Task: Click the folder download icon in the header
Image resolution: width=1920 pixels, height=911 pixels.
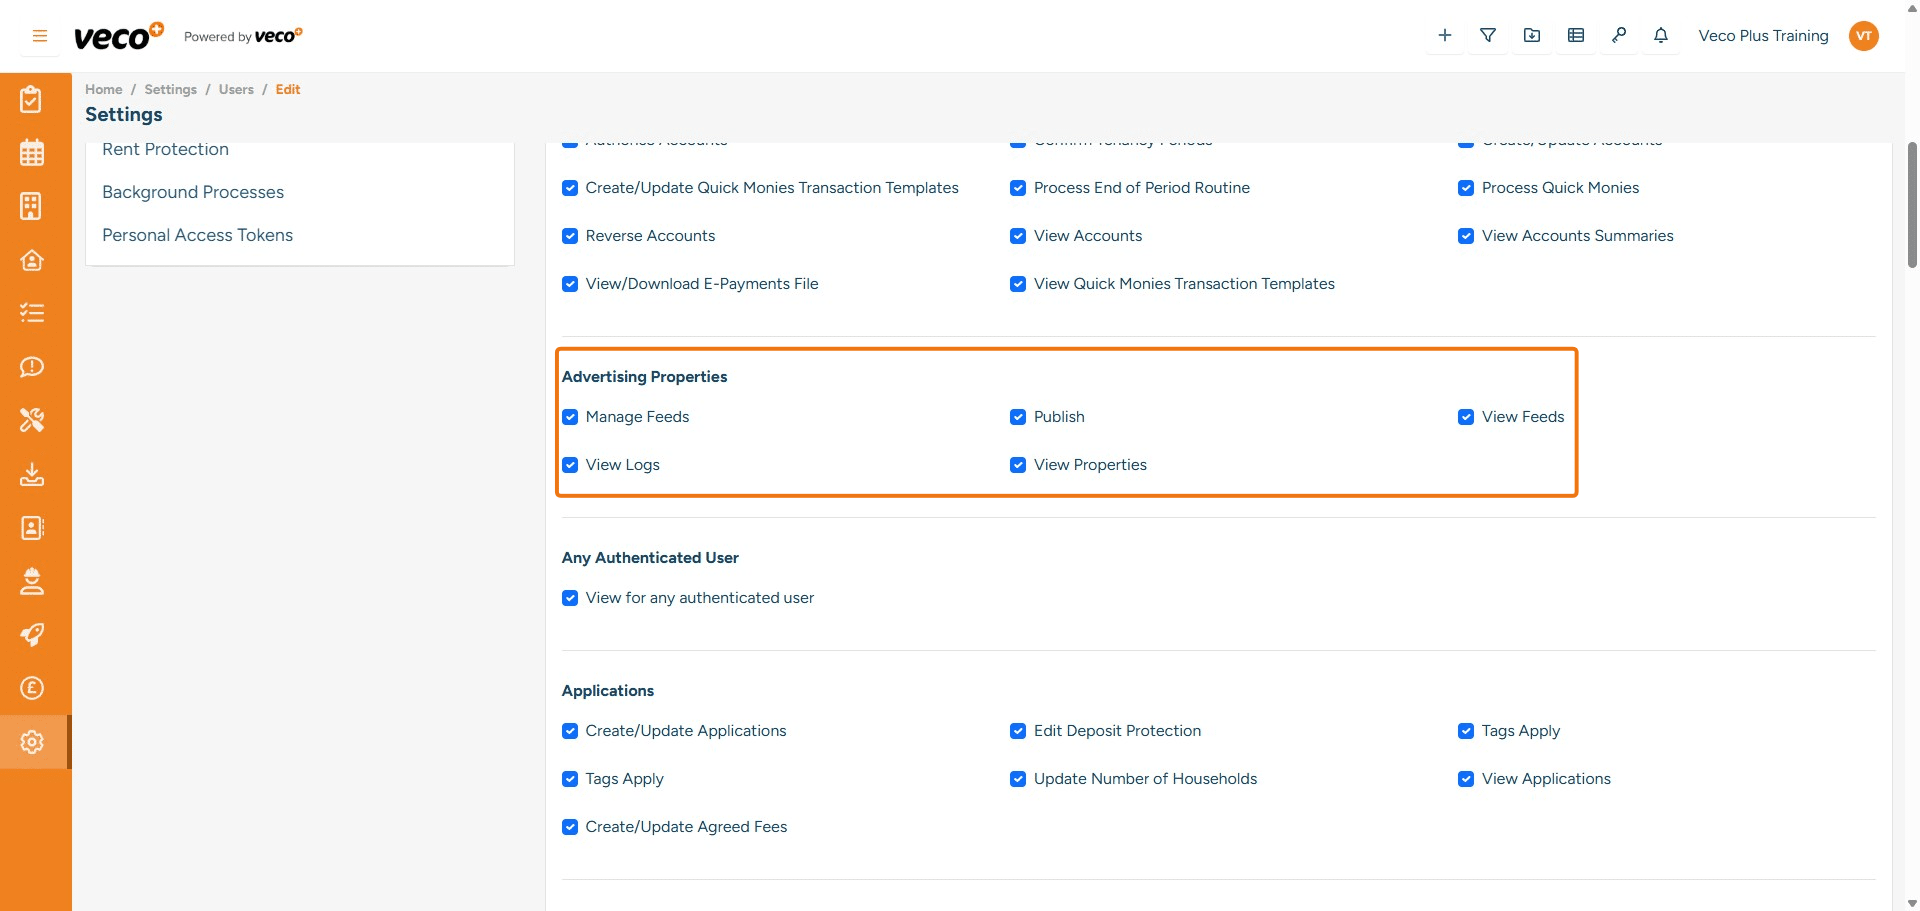Action: click(1531, 36)
